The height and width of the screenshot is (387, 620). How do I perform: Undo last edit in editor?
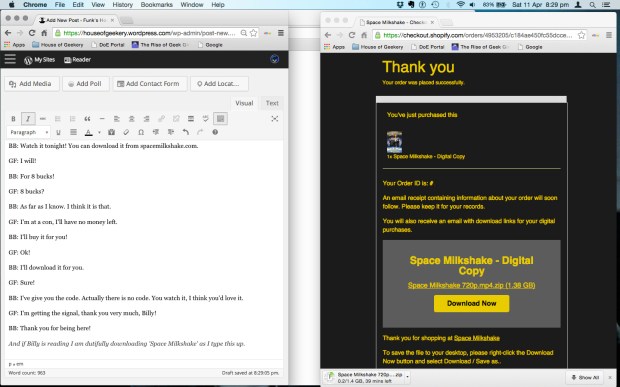pos(185,132)
